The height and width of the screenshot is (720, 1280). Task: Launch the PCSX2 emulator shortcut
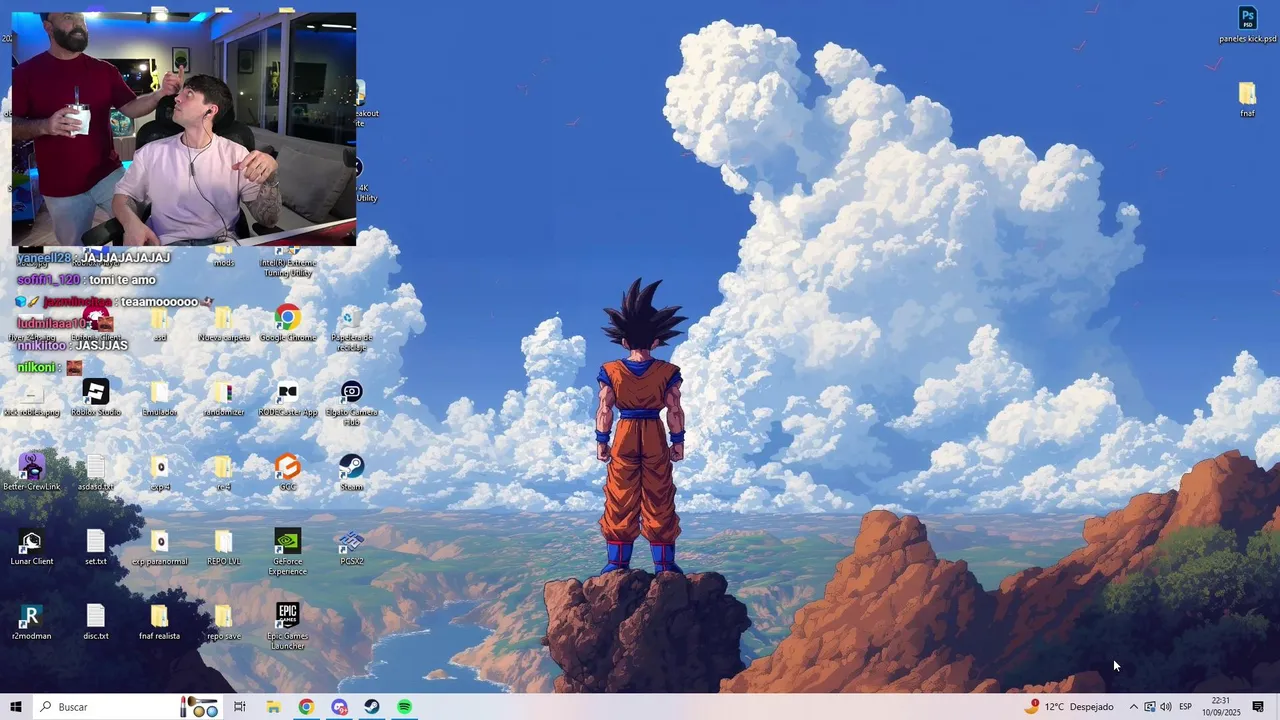(x=351, y=547)
